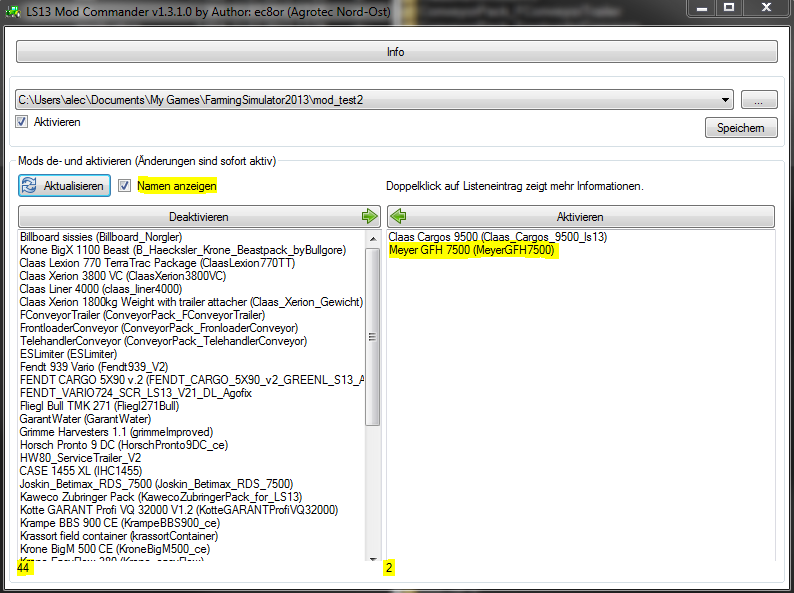Click the green left arrow on Aktivieren
Image resolution: width=794 pixels, height=593 pixels.
399,216
